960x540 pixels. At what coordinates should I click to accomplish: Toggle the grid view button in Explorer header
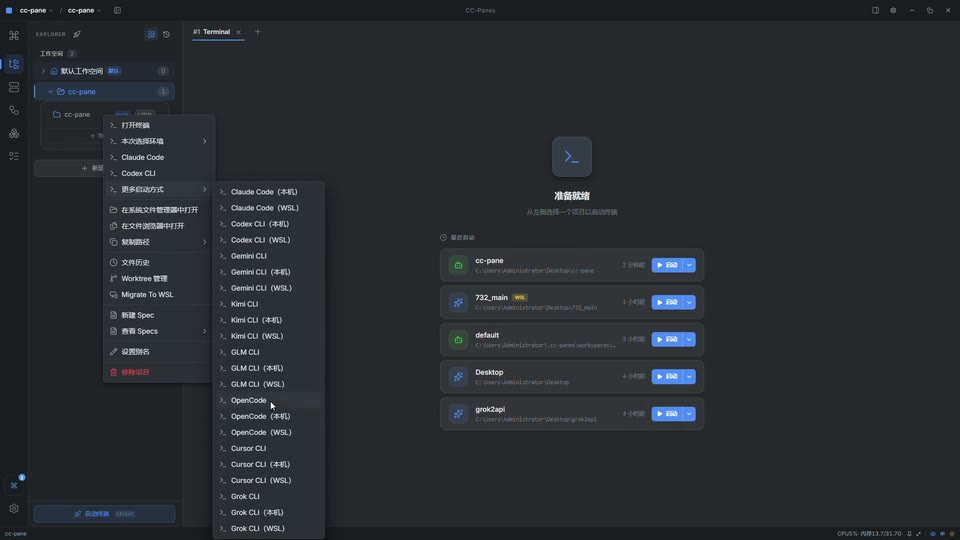151,34
